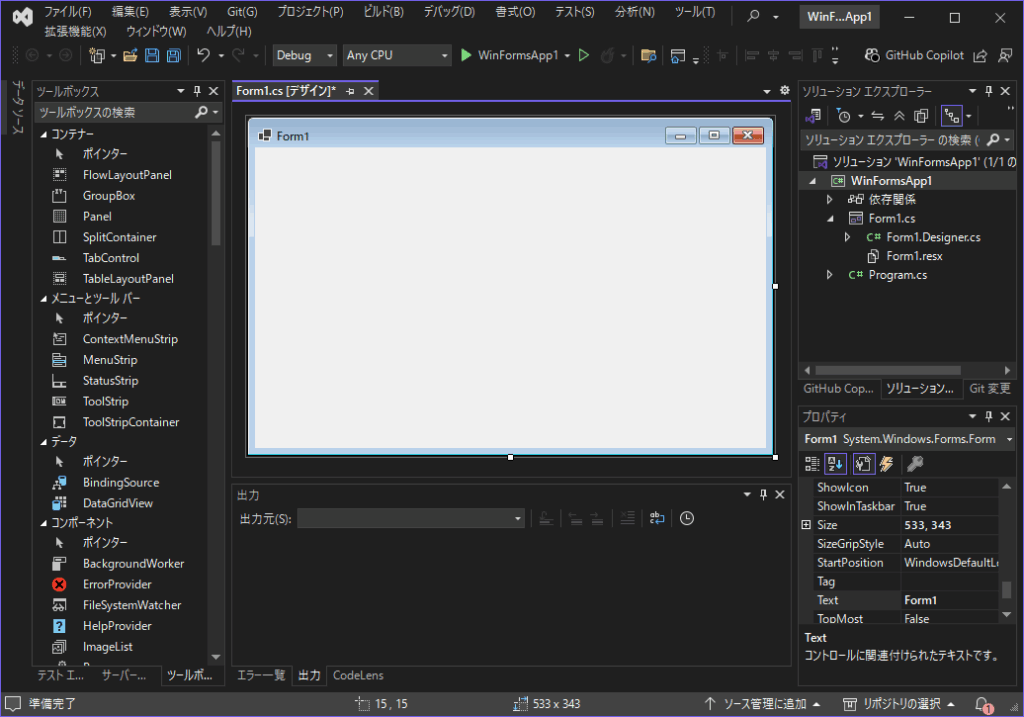
Task: Toggle the Preview Selected Items button
Action: tap(952, 115)
